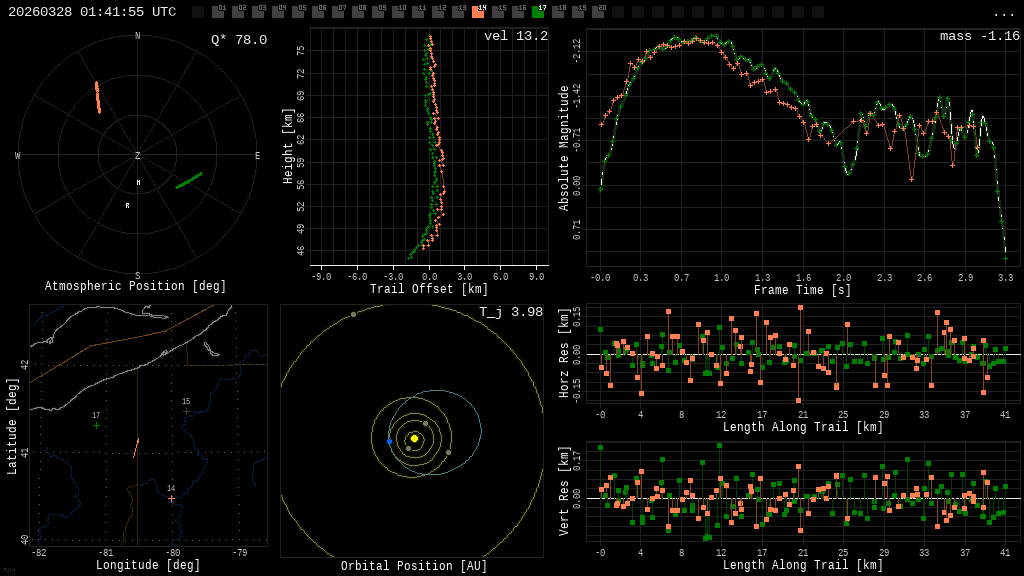Click the station 20 box in strip
The width and height of the screenshot is (1024, 576).
[x=598, y=12]
